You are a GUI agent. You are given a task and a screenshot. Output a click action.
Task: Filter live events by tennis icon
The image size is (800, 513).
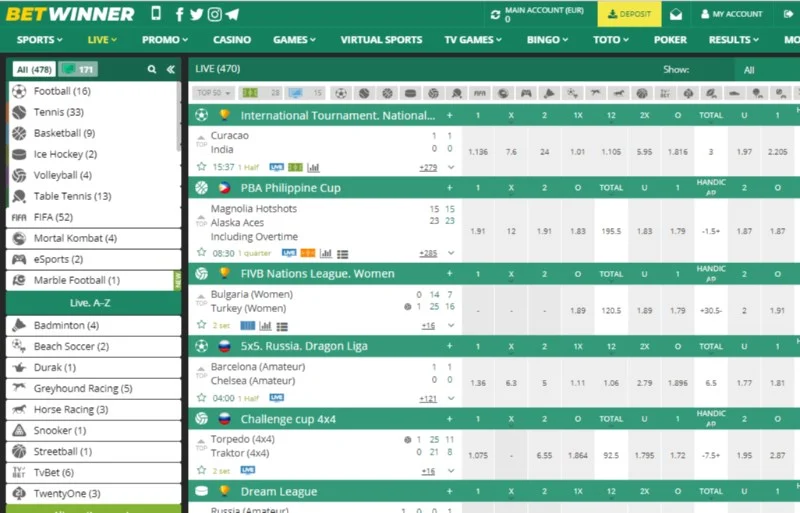(x=364, y=93)
